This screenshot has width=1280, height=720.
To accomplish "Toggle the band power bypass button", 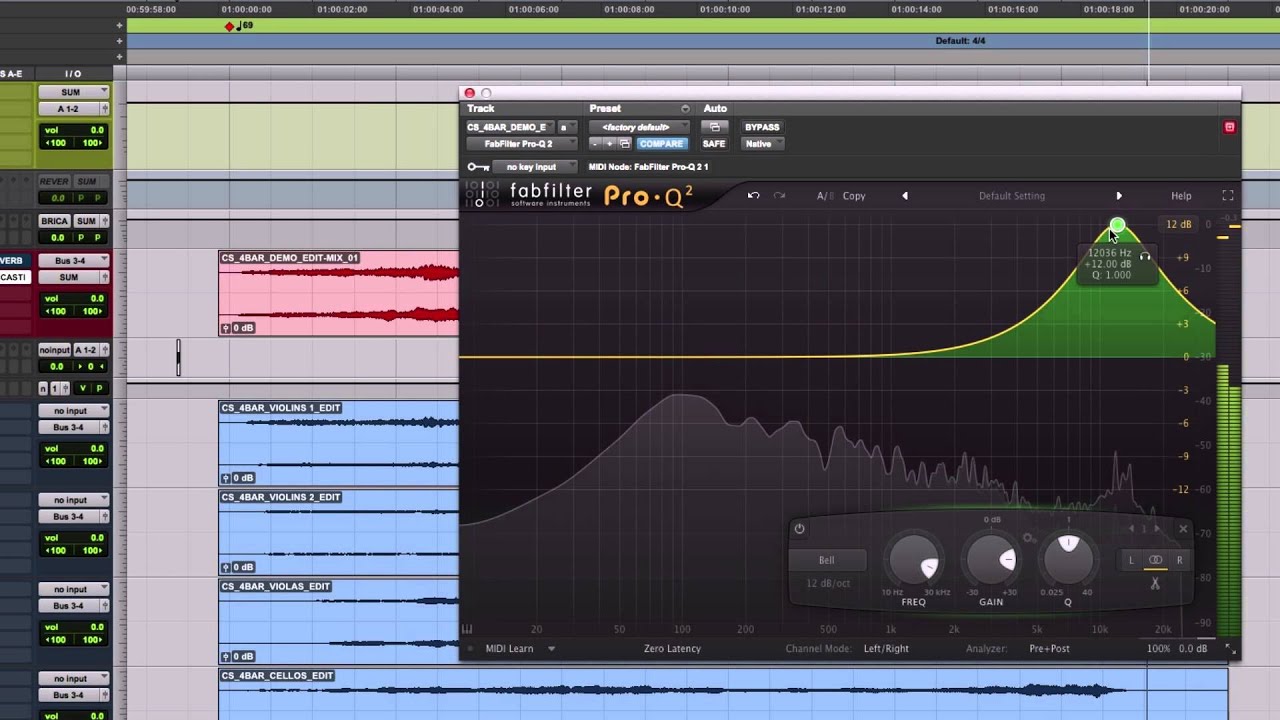I will 799,529.
